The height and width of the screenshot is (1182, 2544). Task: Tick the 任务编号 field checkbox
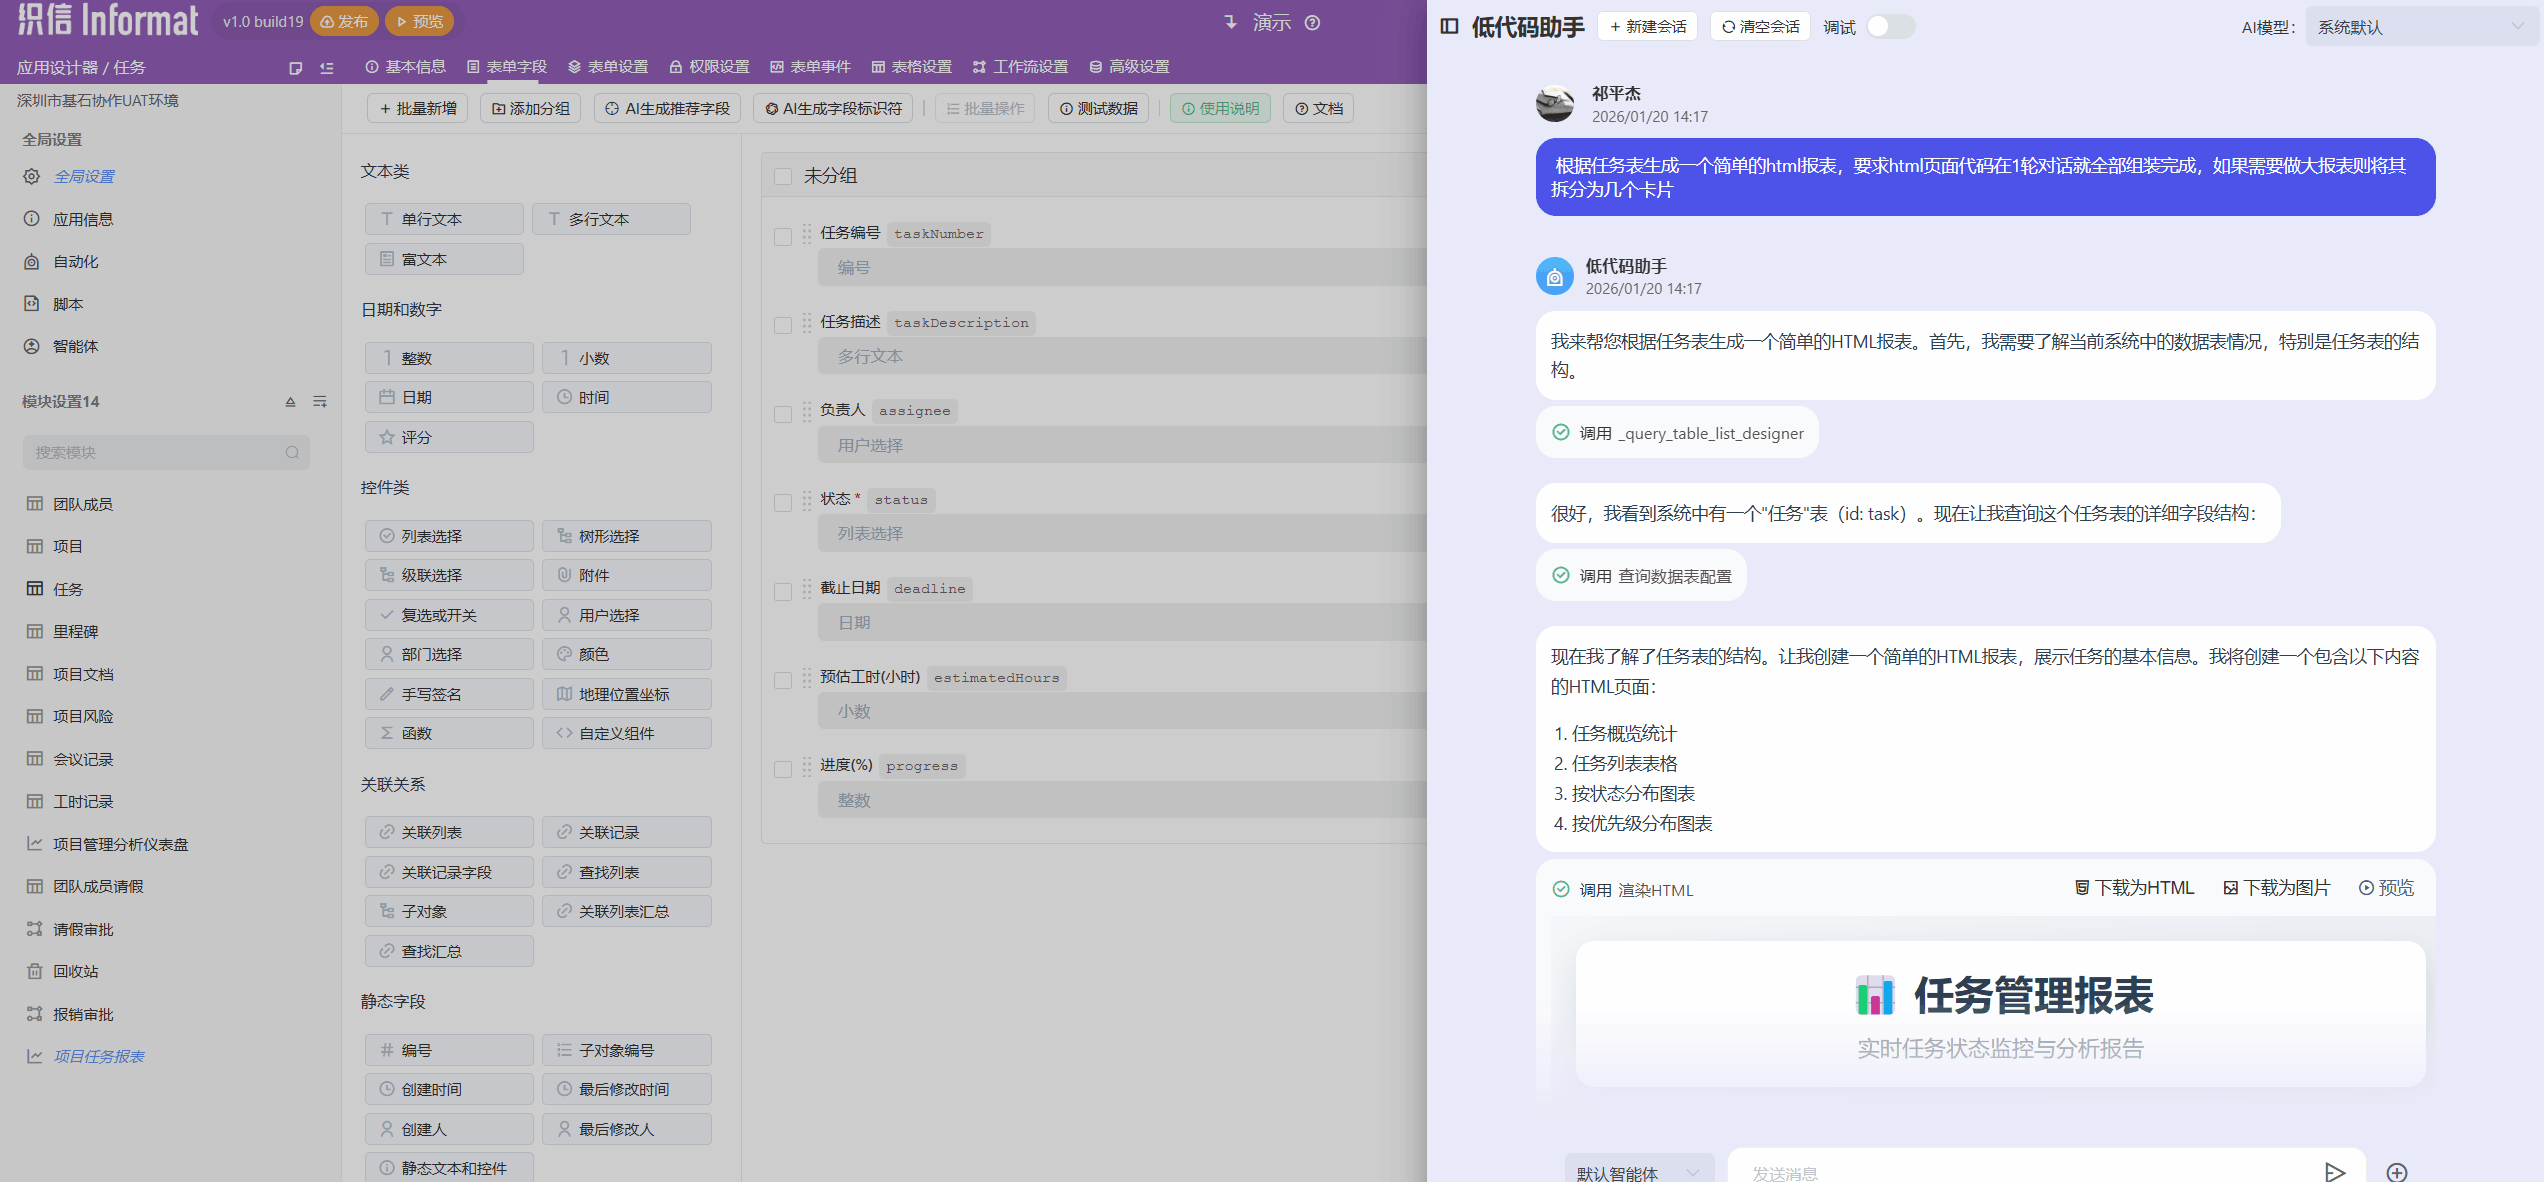coord(783,236)
